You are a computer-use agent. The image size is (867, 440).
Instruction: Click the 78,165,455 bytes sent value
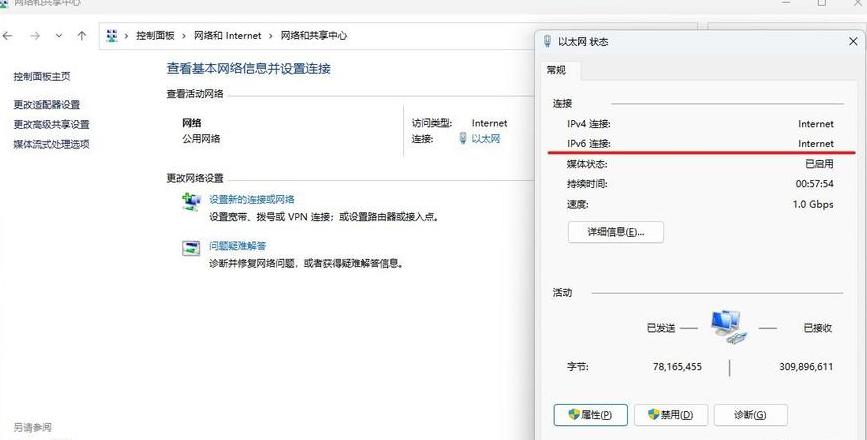pyautogui.click(x=677, y=366)
